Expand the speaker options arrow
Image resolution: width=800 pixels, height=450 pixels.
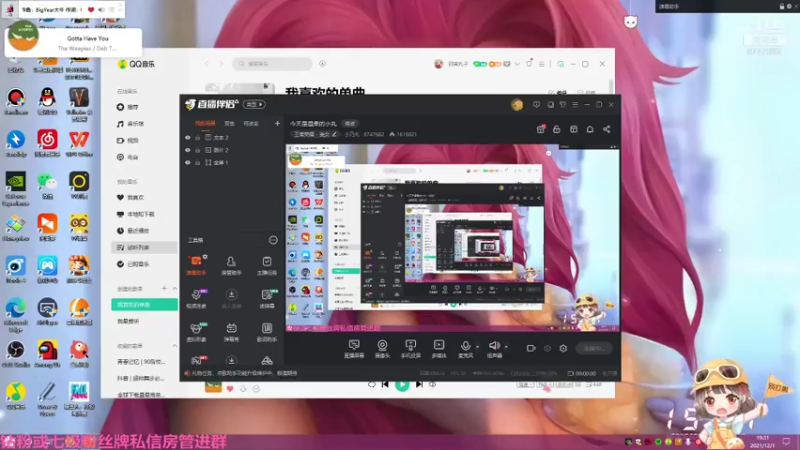(x=506, y=347)
